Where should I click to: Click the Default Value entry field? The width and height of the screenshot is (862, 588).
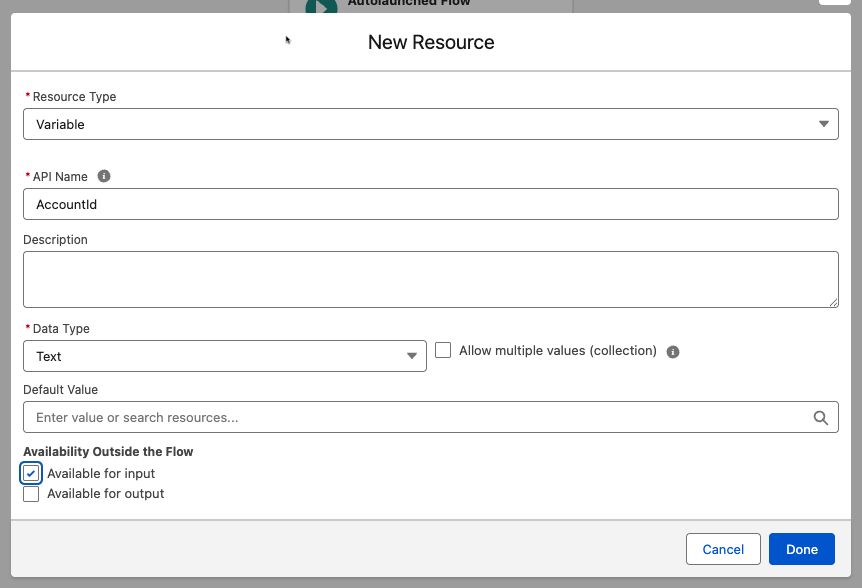[x=400, y=417]
